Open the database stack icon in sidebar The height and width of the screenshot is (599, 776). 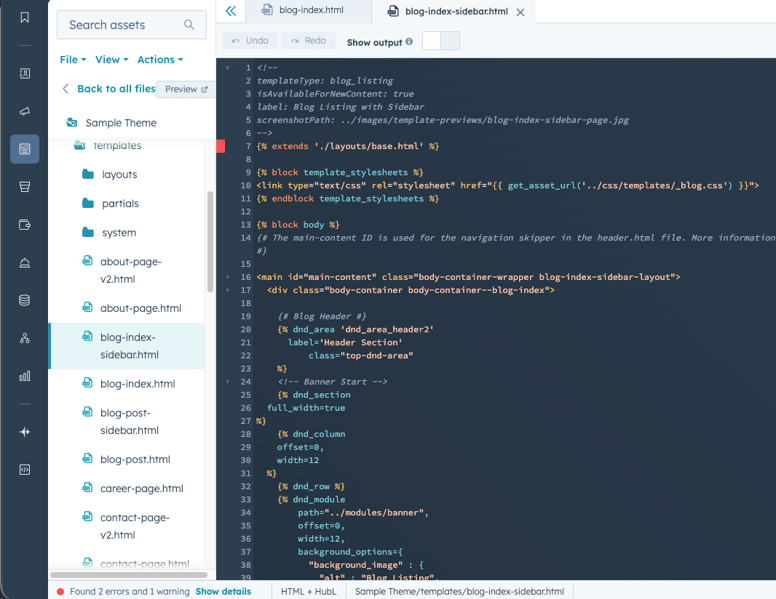[24, 300]
